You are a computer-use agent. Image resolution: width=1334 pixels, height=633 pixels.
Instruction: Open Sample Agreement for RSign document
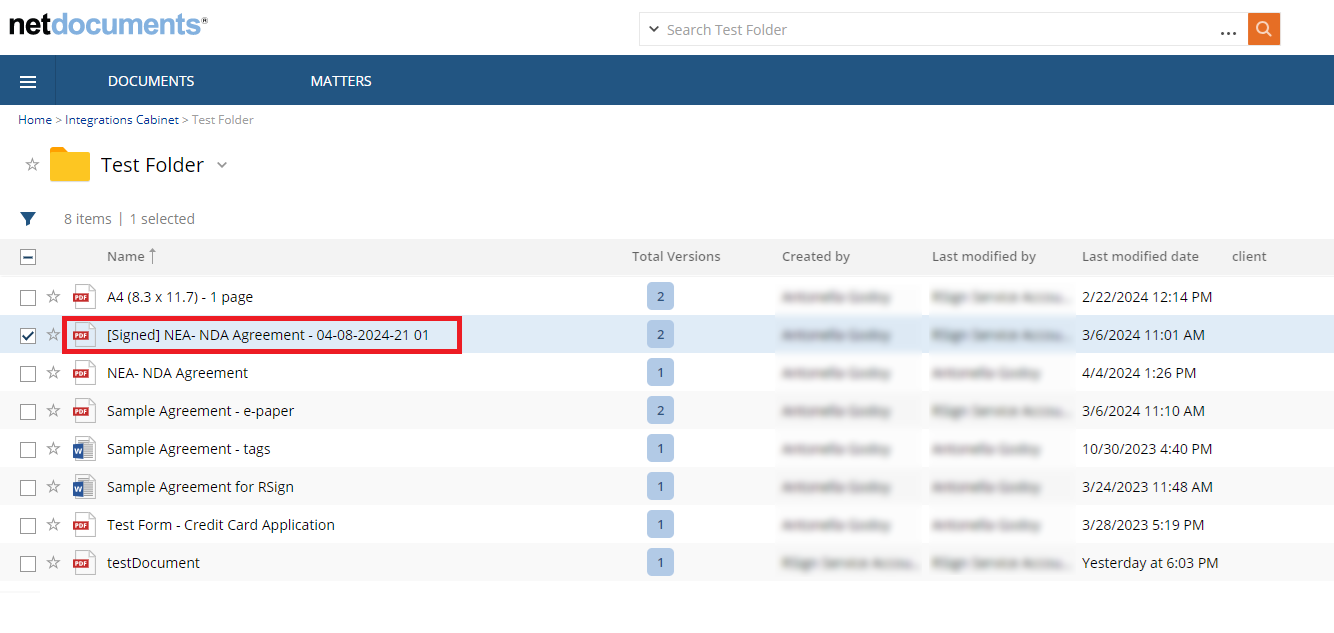point(200,487)
